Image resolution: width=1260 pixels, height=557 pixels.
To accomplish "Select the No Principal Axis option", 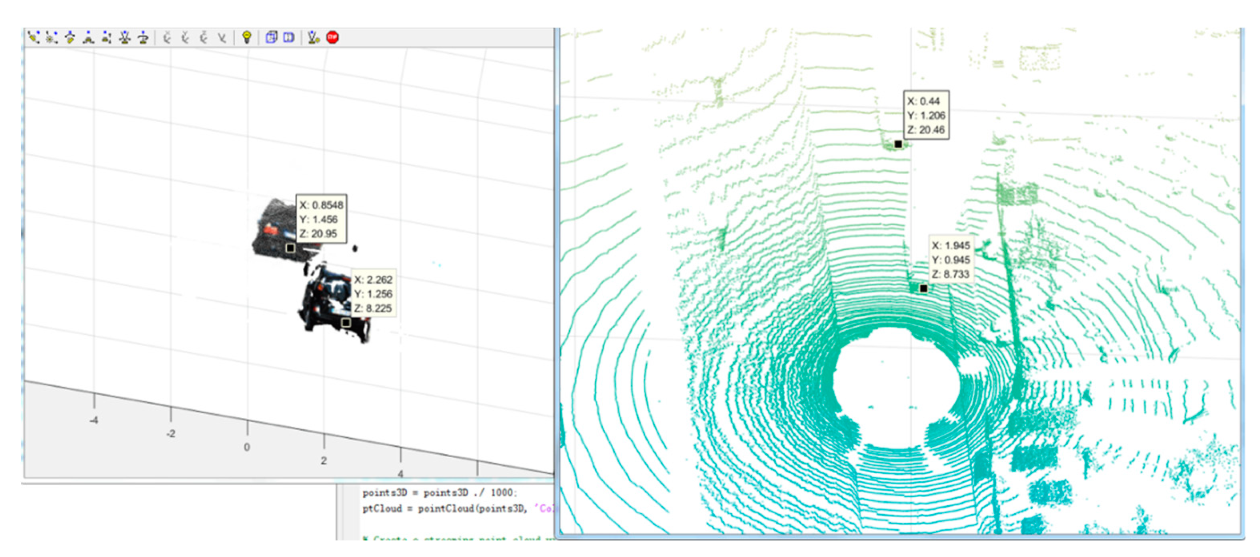I will 221,38.
